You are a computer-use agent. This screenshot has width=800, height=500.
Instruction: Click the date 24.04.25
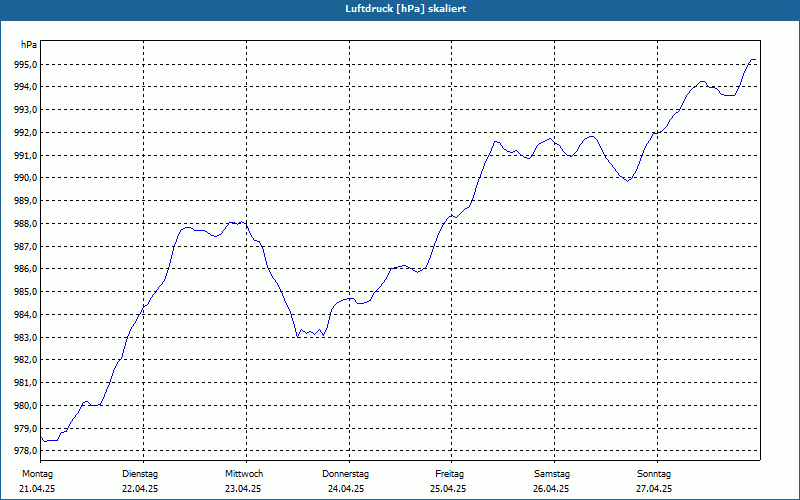[346, 489]
